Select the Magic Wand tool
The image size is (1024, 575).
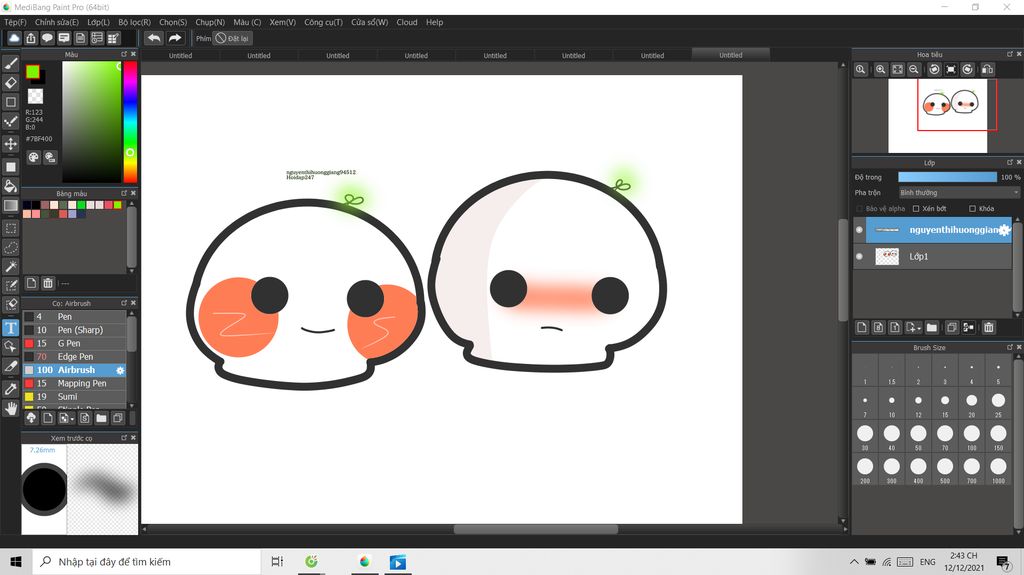coord(10,267)
